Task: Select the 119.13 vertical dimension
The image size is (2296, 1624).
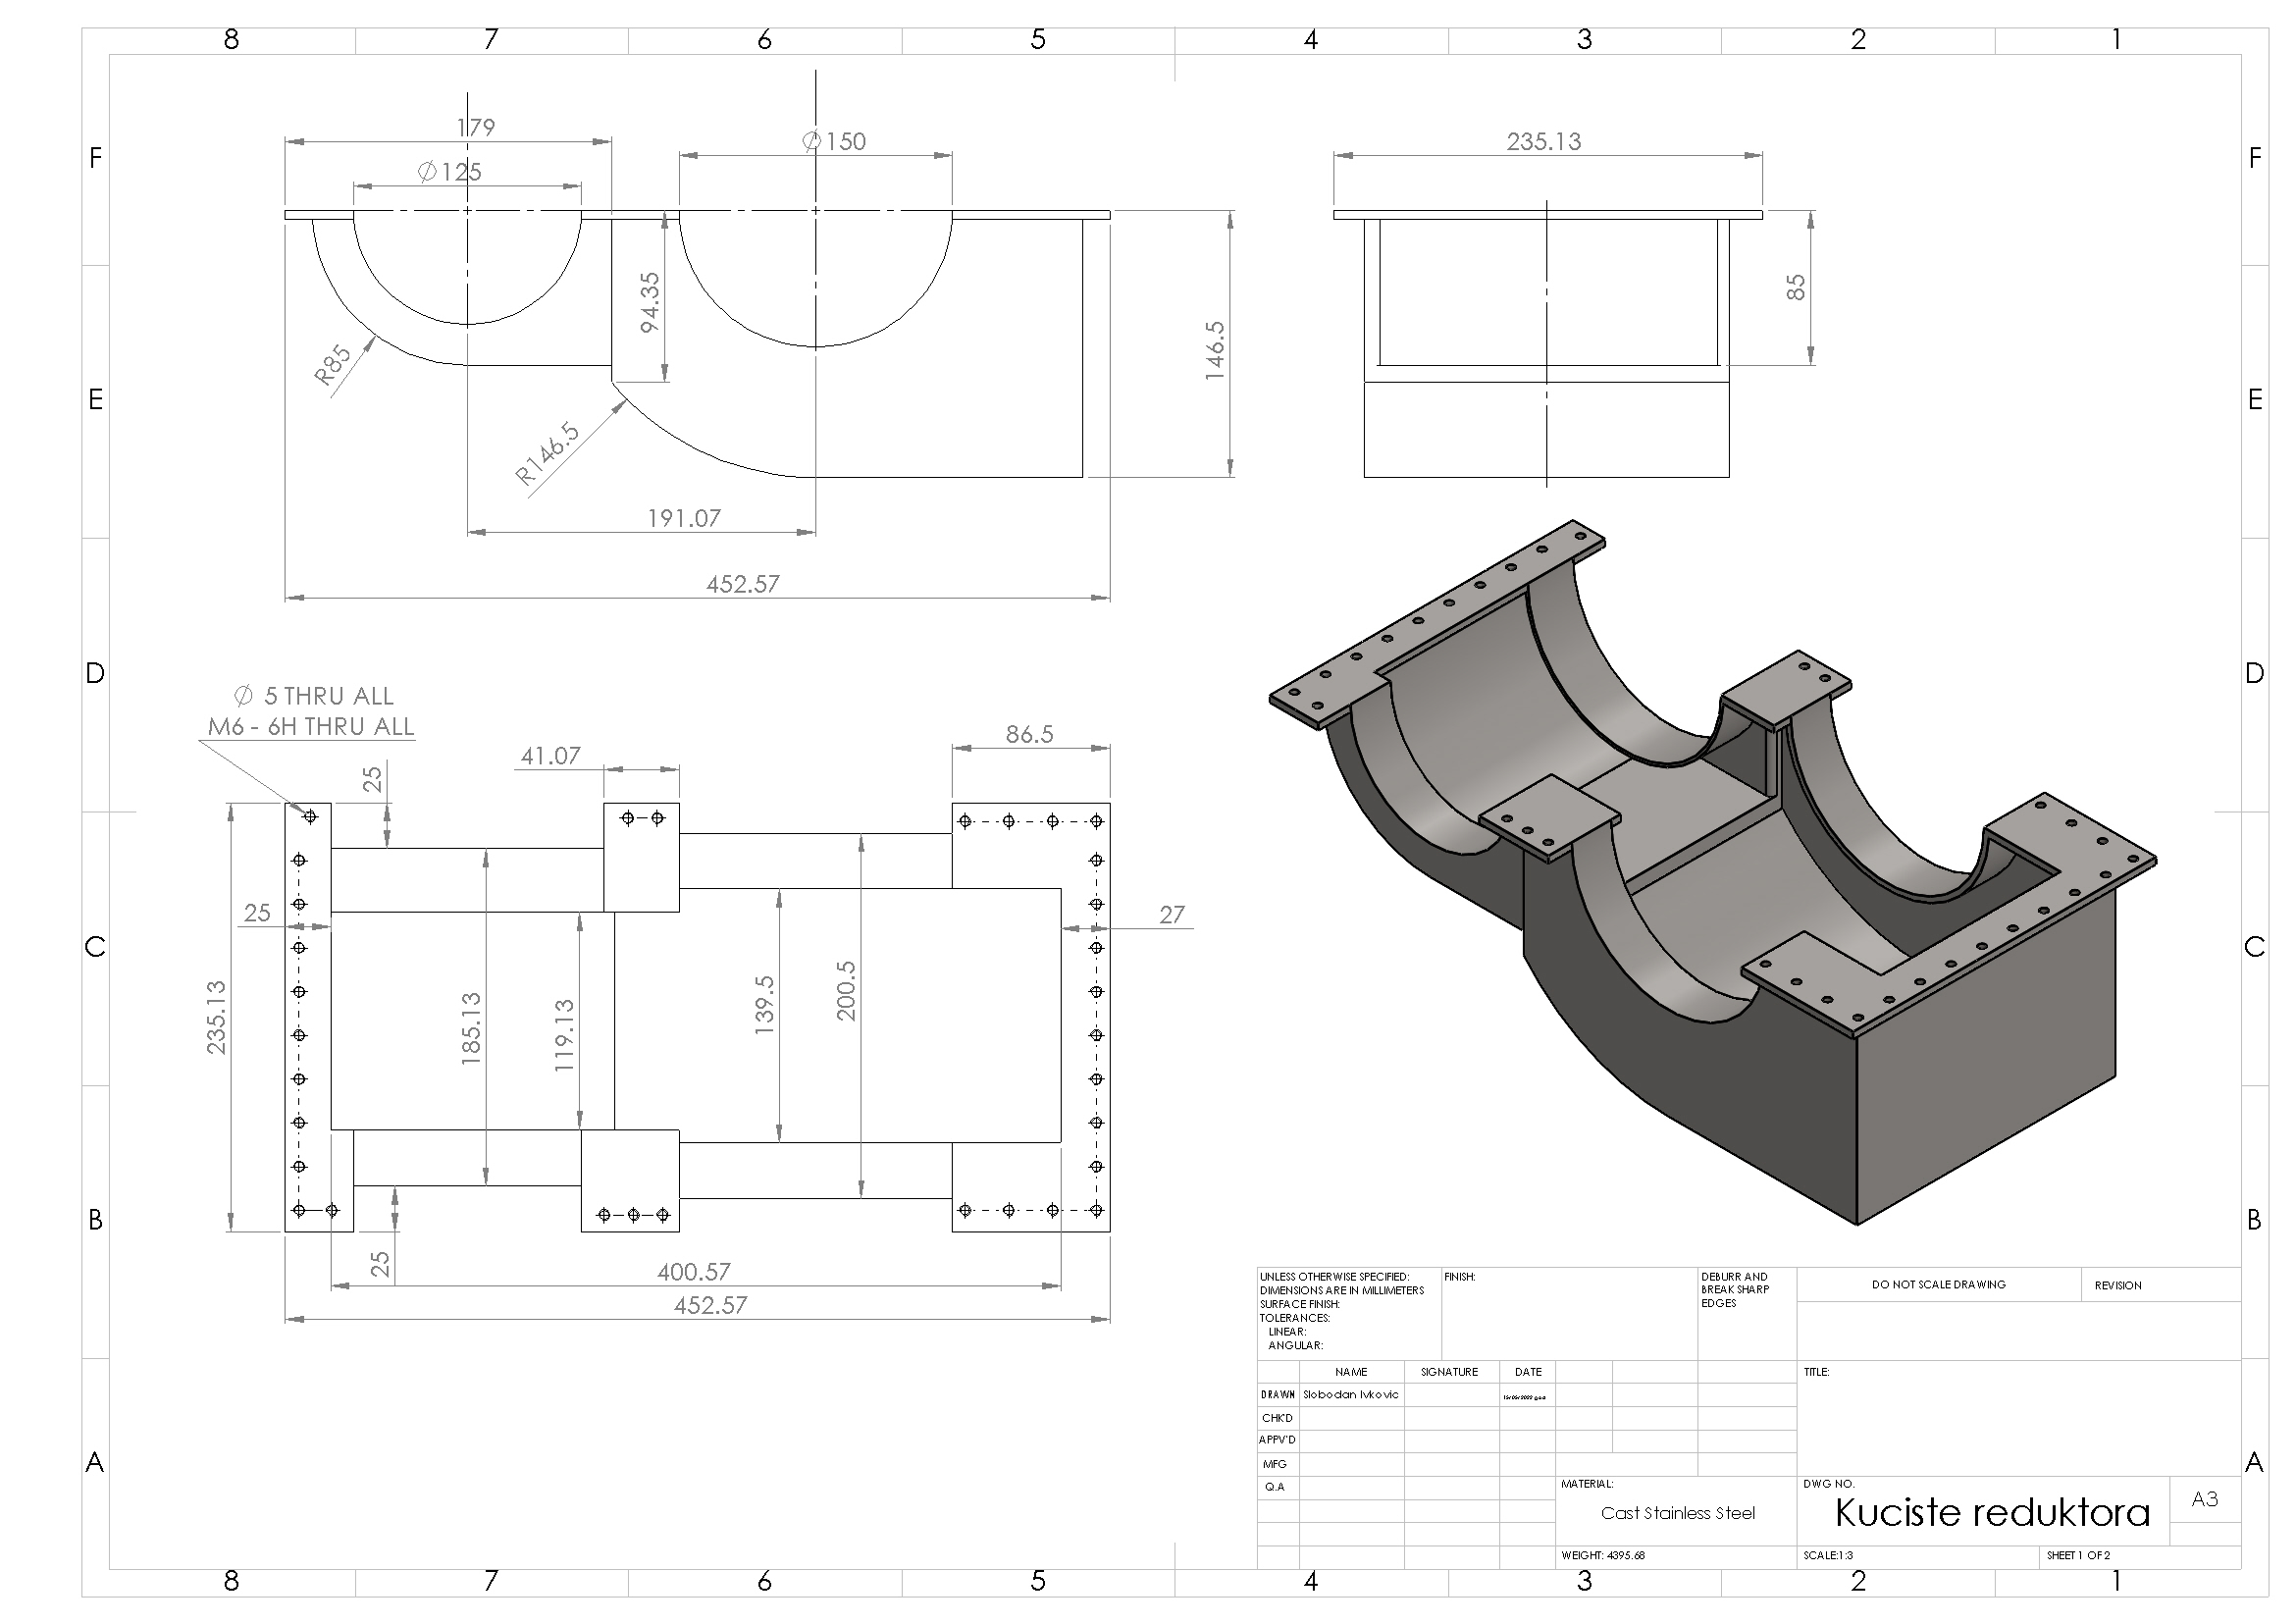Action: point(564,1036)
